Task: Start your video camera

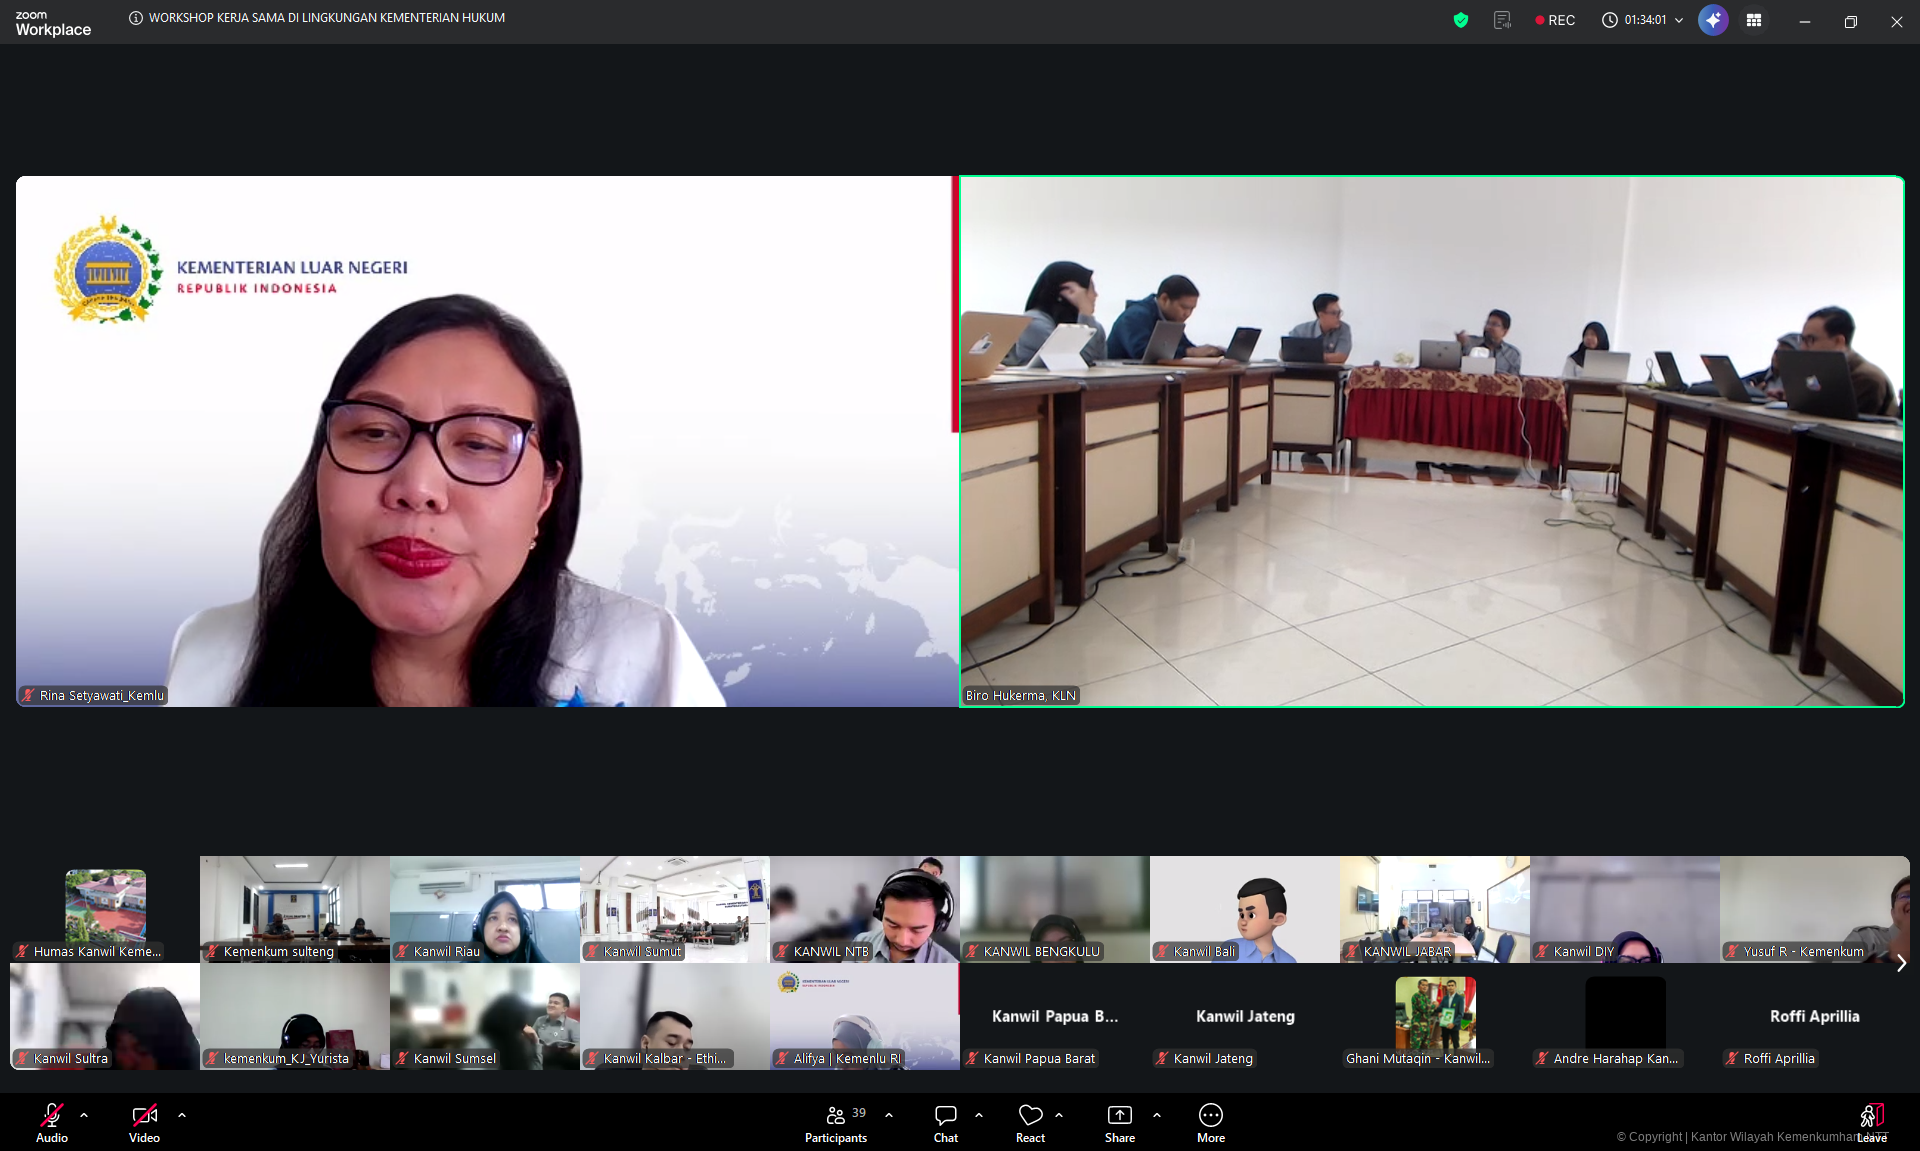Action: (x=143, y=1115)
